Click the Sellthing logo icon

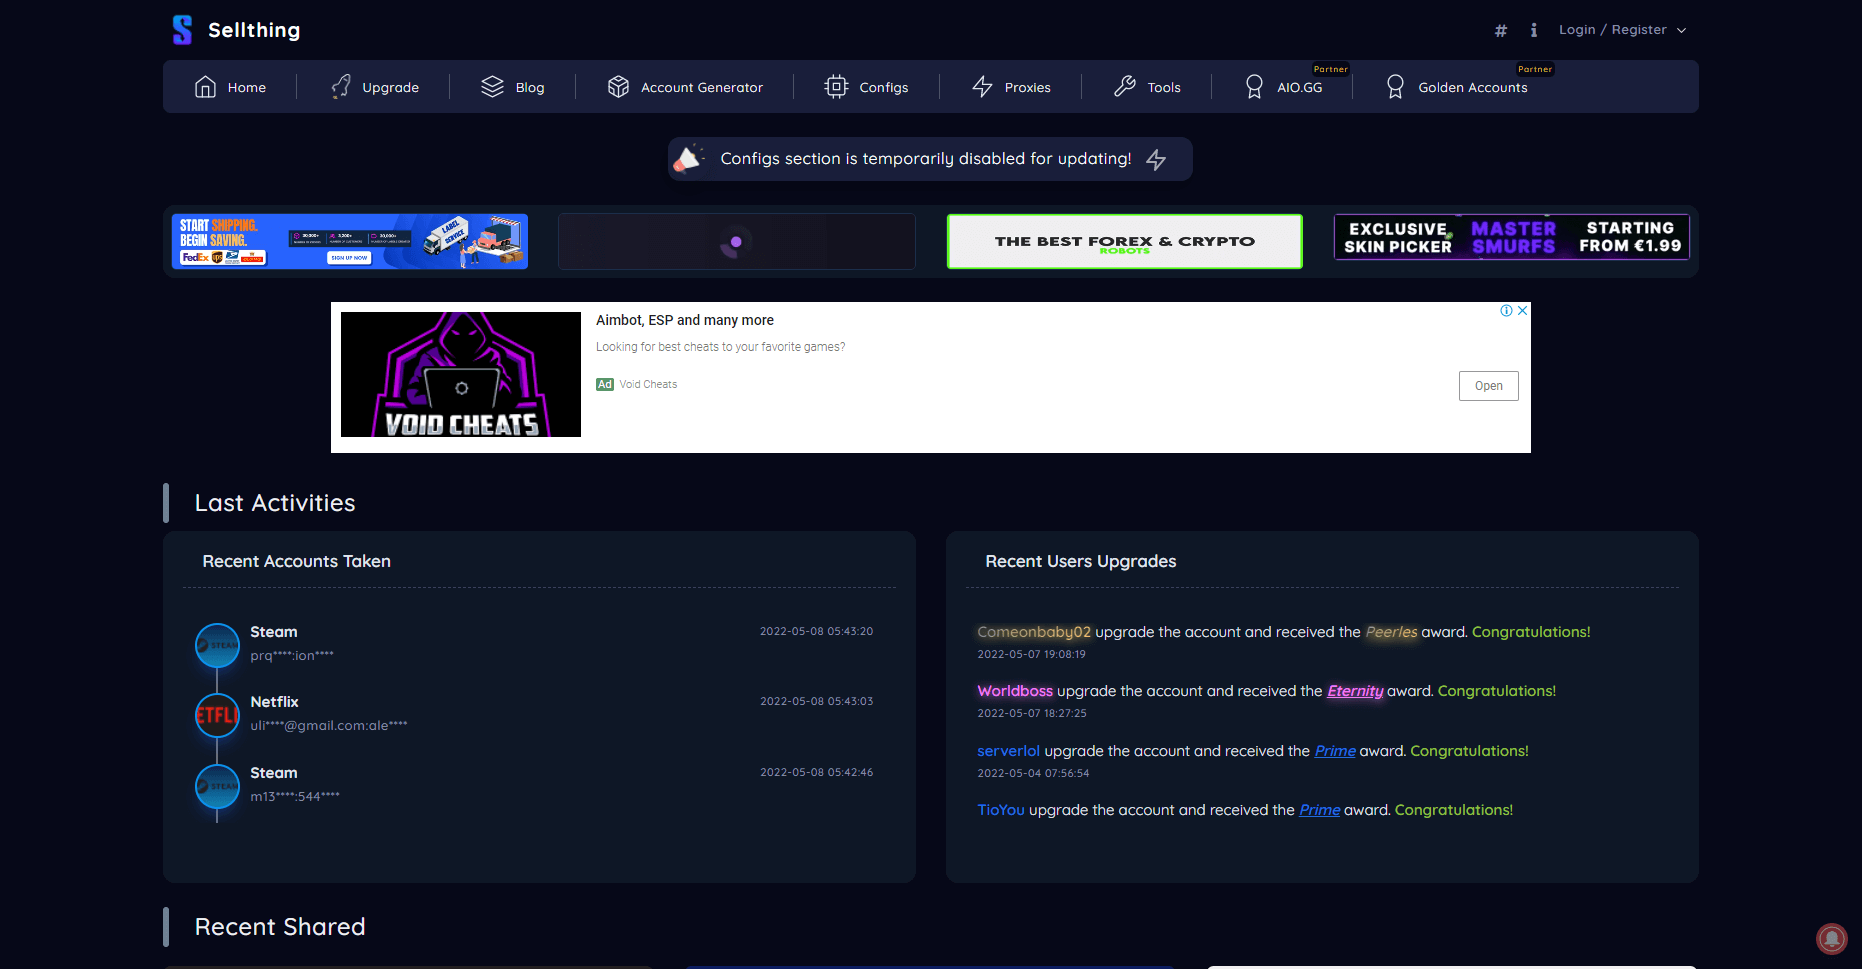click(182, 30)
